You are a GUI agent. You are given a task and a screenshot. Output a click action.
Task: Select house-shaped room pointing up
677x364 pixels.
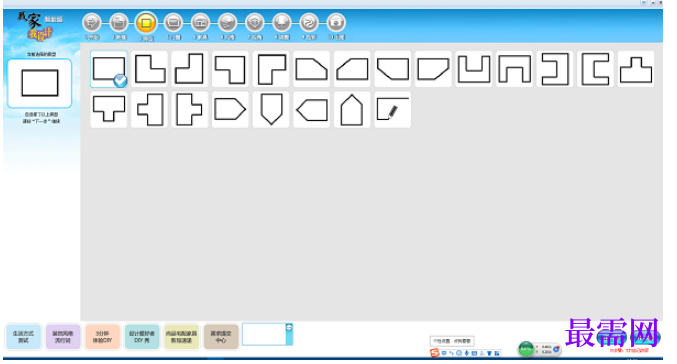click(352, 110)
